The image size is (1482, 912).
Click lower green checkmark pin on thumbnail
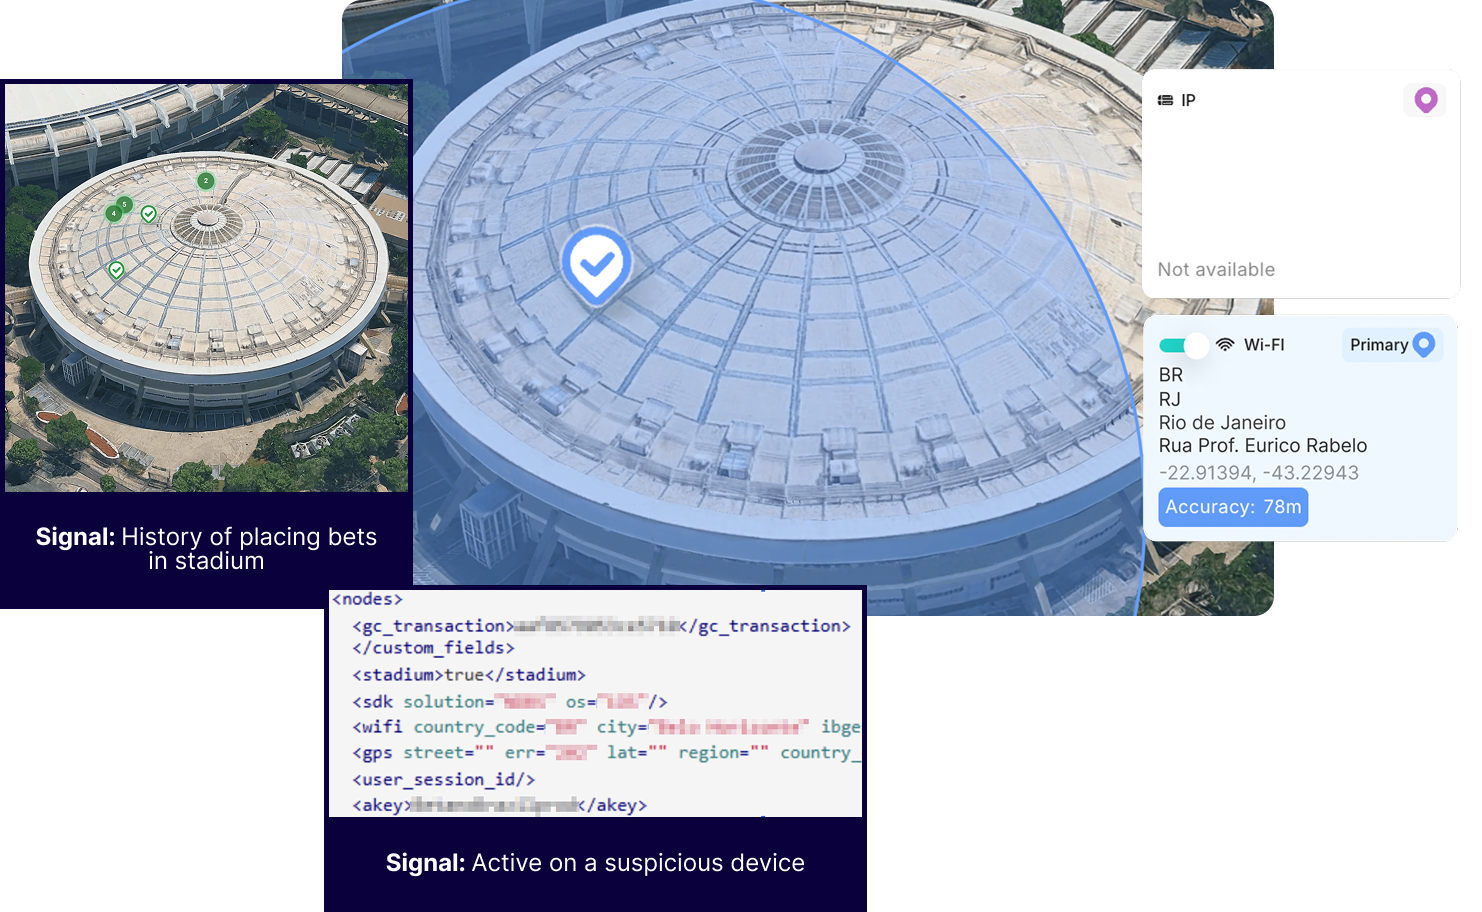[x=116, y=270]
